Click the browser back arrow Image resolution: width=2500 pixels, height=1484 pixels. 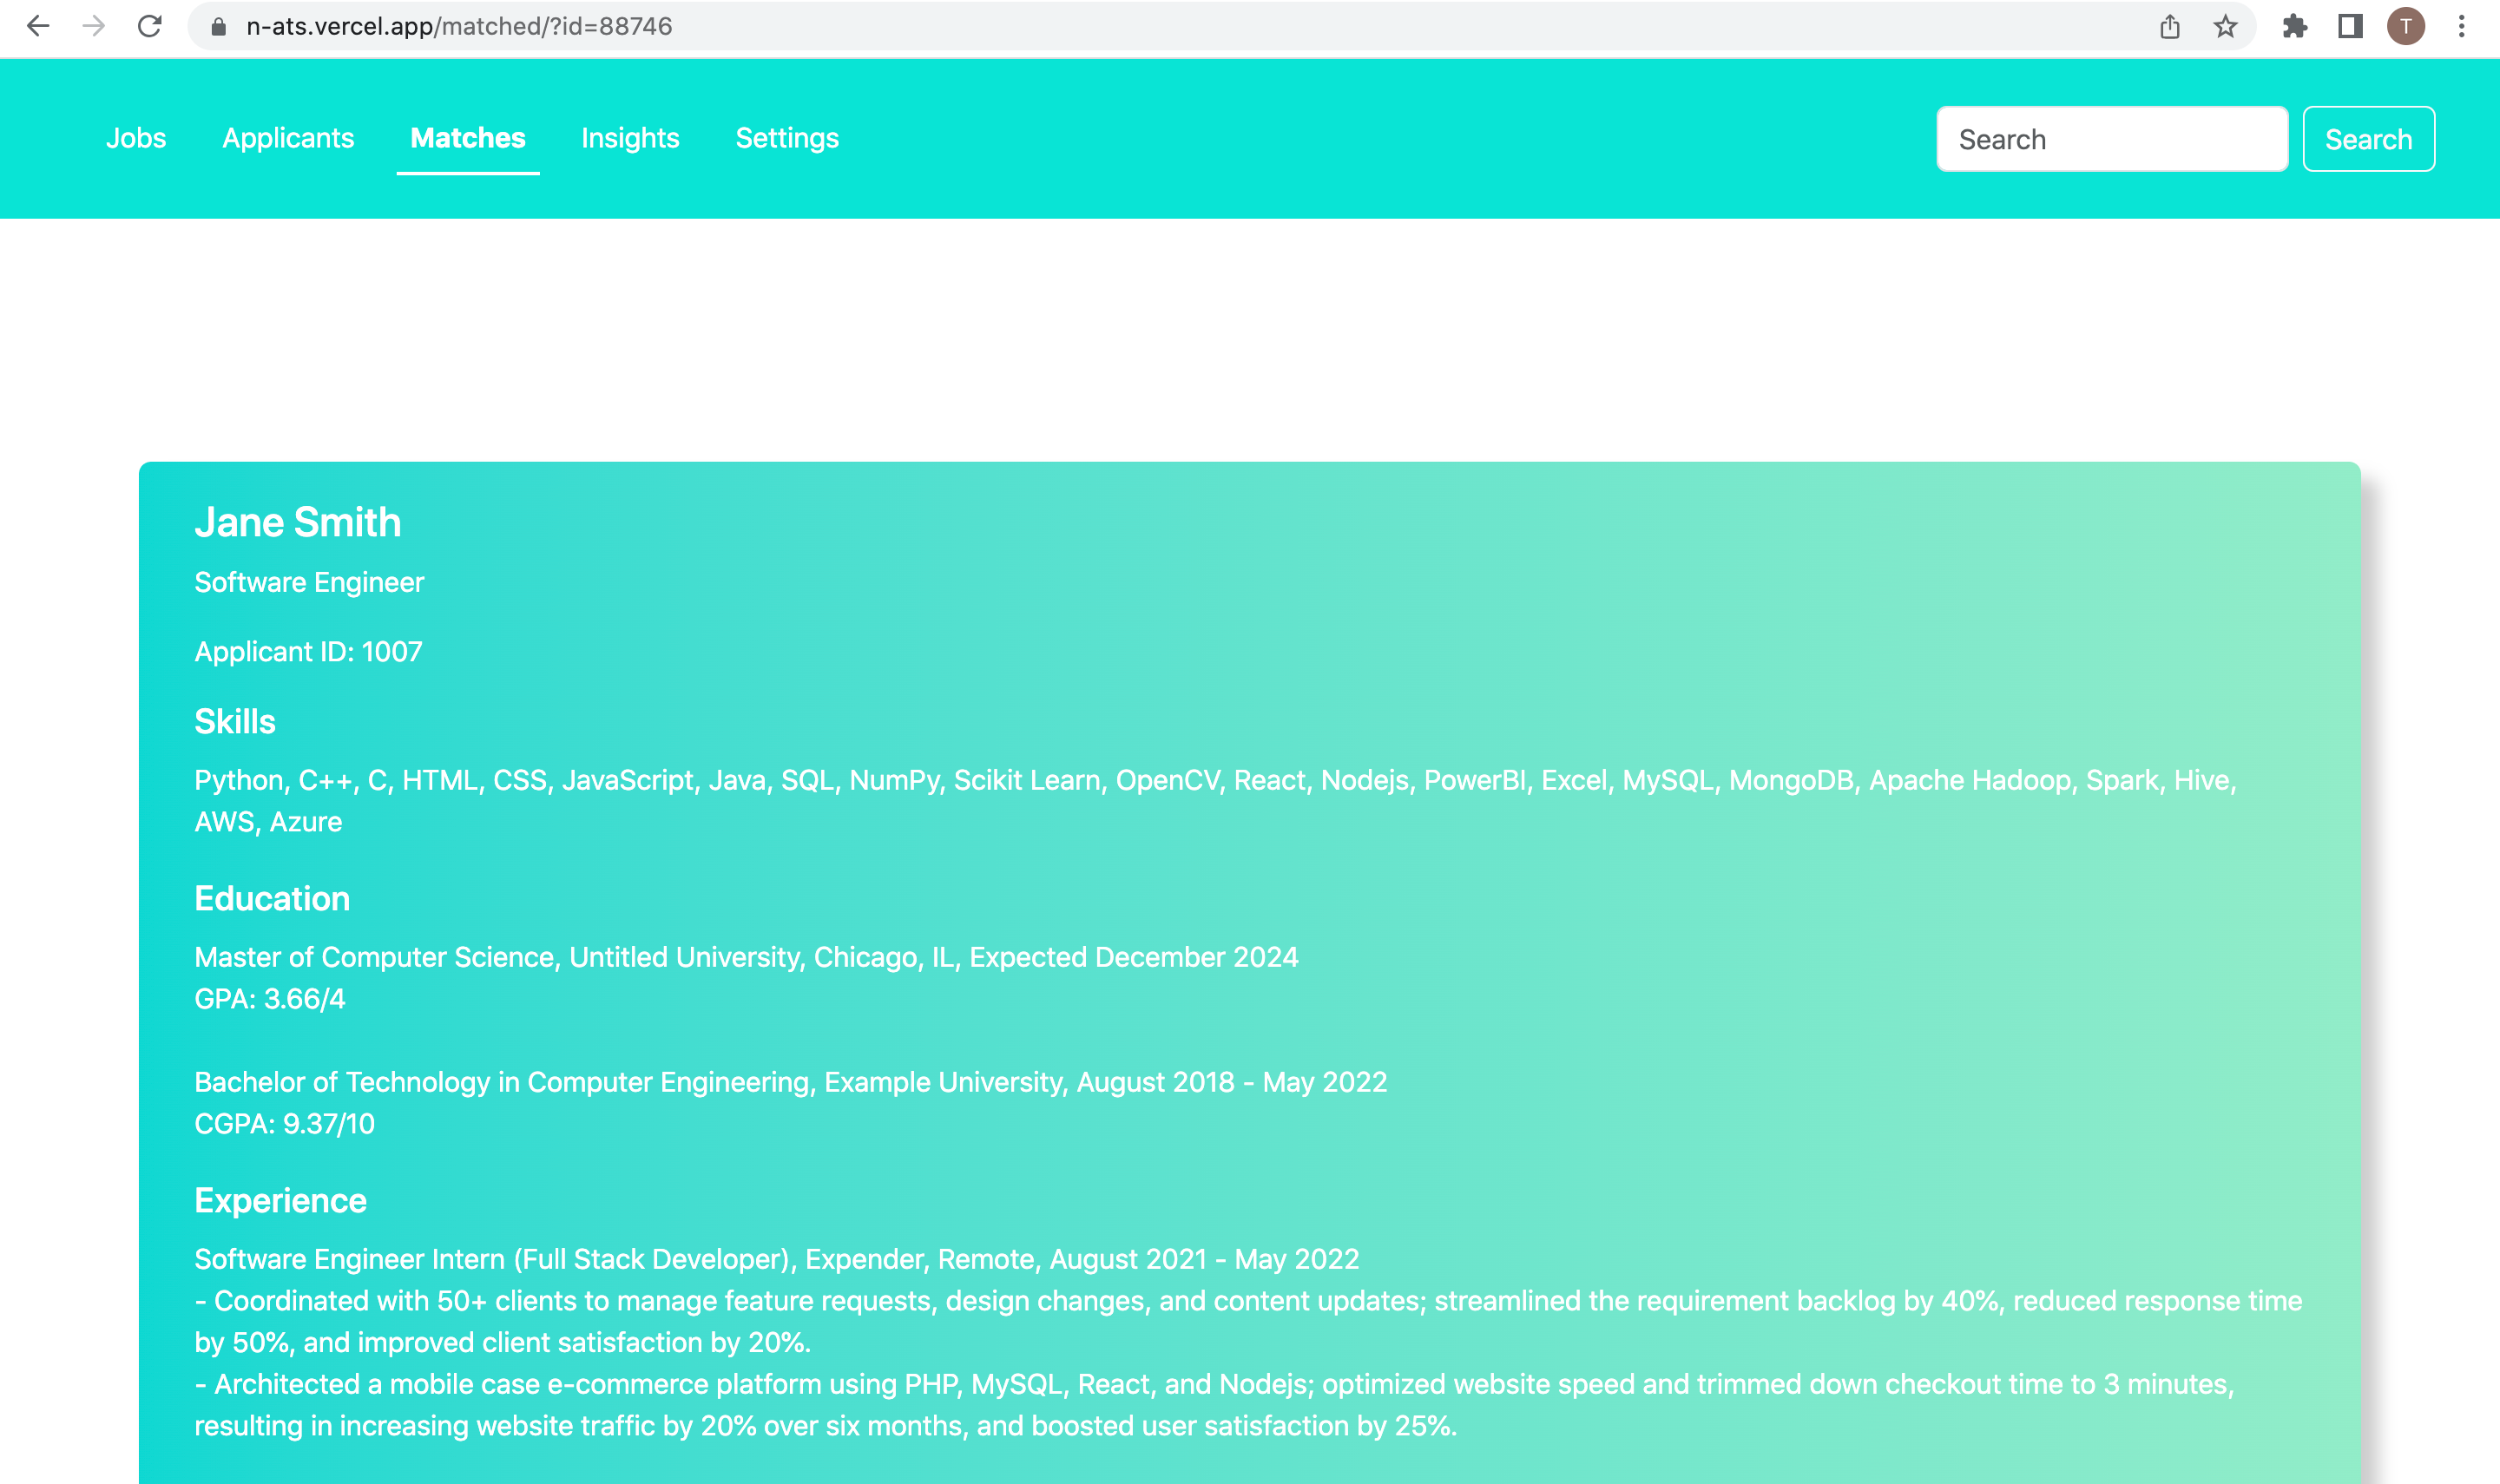click(x=38, y=26)
